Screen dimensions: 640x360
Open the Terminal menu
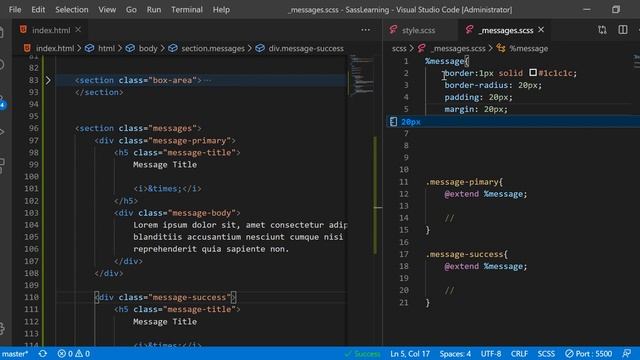pyautogui.click(x=187, y=9)
